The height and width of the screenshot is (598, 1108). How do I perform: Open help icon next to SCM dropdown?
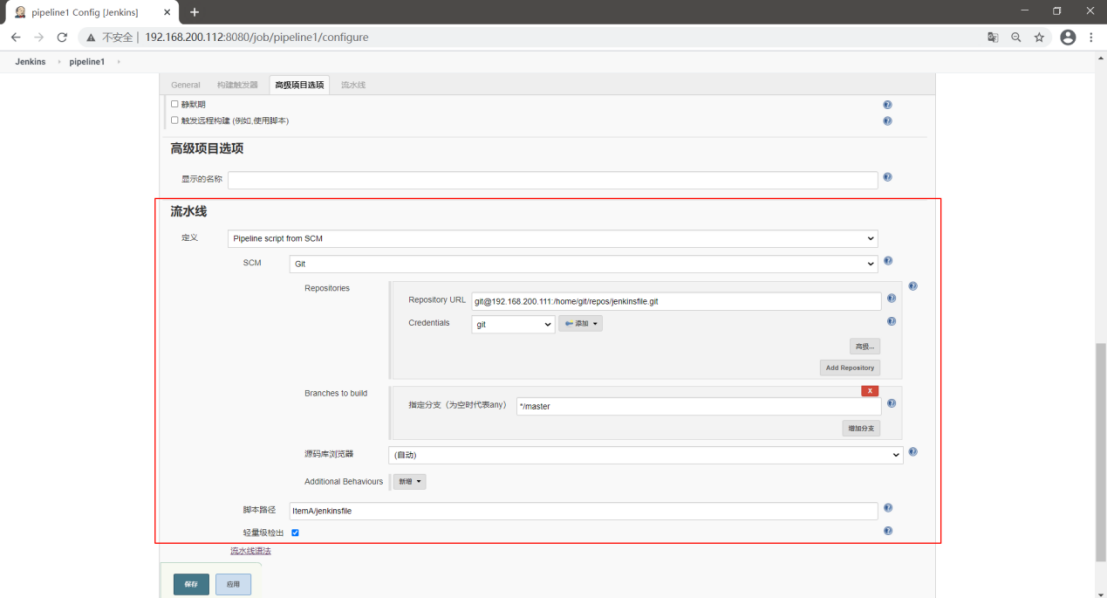click(x=888, y=261)
